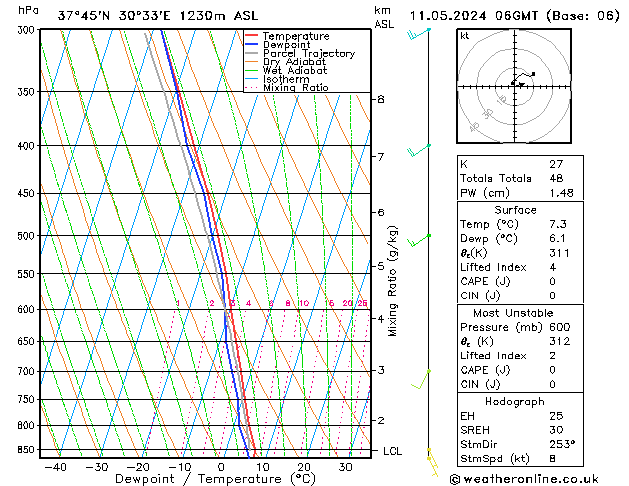Click the 850 hPa pressure axis label
The image size is (629, 486).
point(28,450)
